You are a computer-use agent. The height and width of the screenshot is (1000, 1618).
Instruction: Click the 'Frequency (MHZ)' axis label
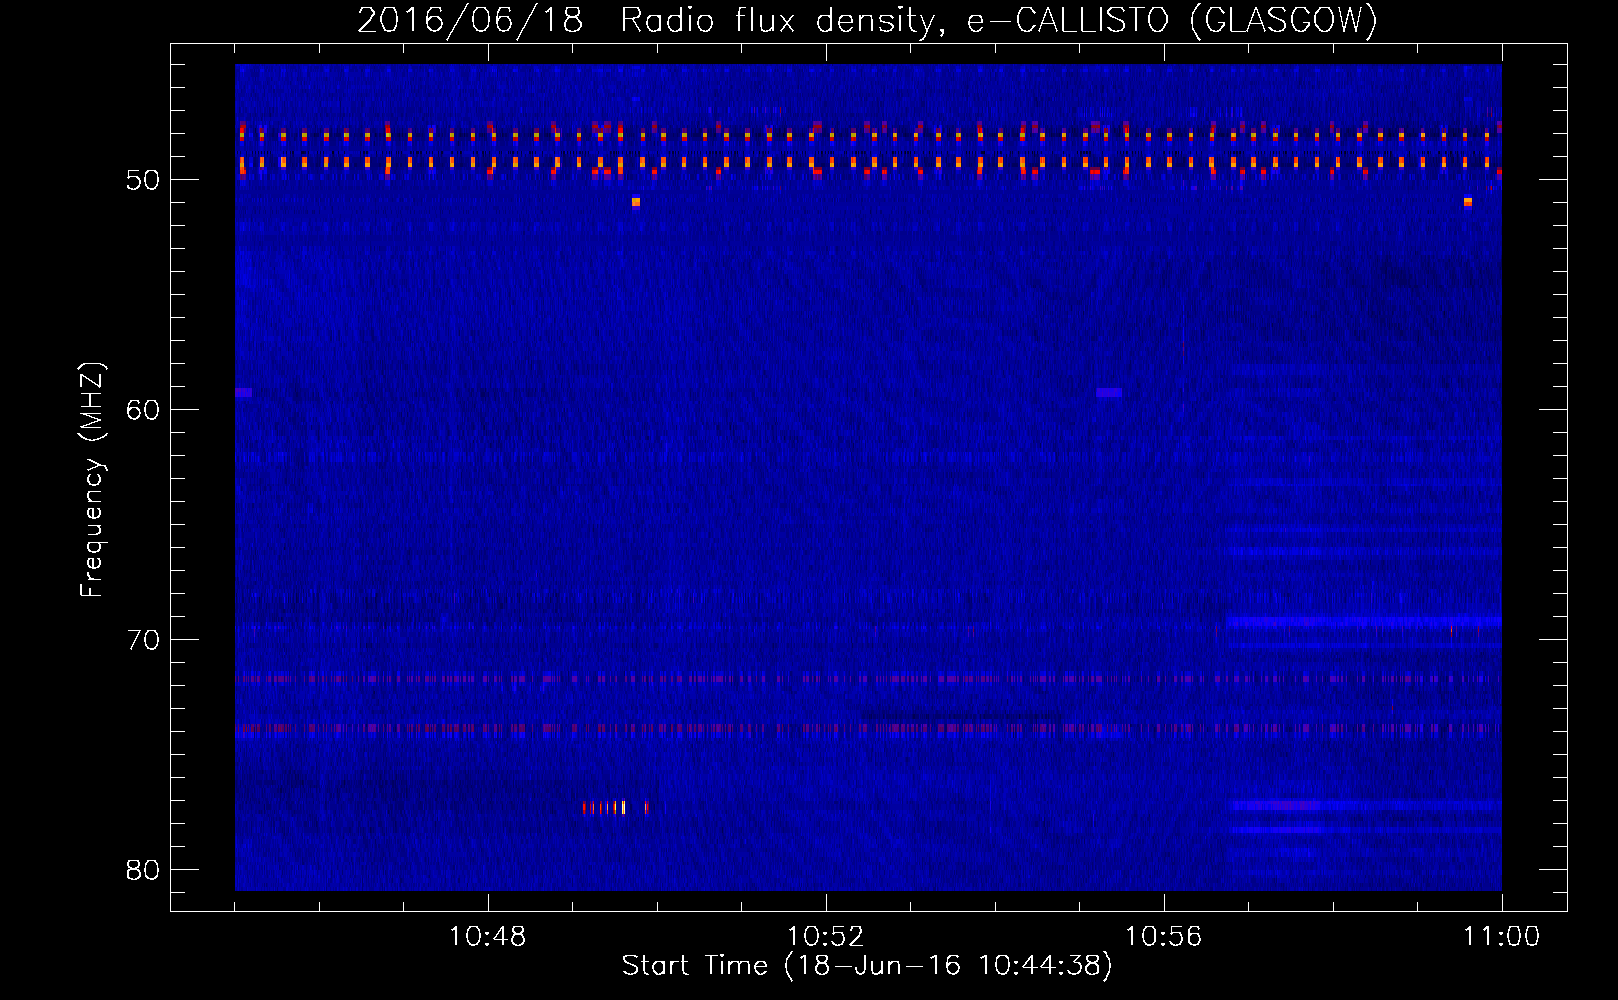(x=92, y=480)
